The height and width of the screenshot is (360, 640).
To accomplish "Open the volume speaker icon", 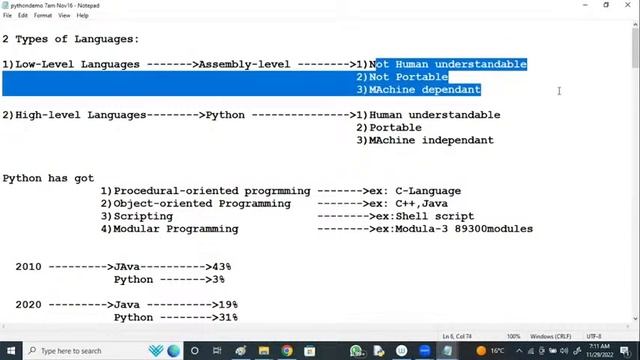I will coord(564,351).
